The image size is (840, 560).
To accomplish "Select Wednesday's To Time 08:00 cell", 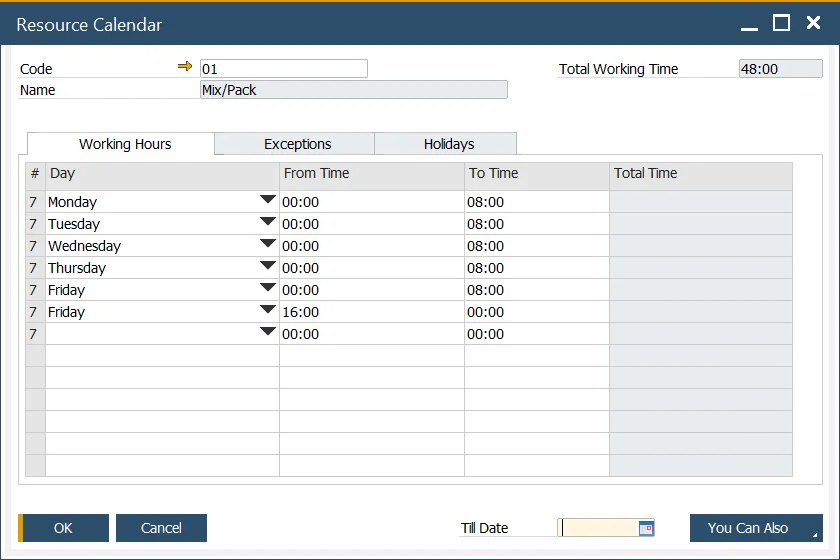I will [537, 246].
